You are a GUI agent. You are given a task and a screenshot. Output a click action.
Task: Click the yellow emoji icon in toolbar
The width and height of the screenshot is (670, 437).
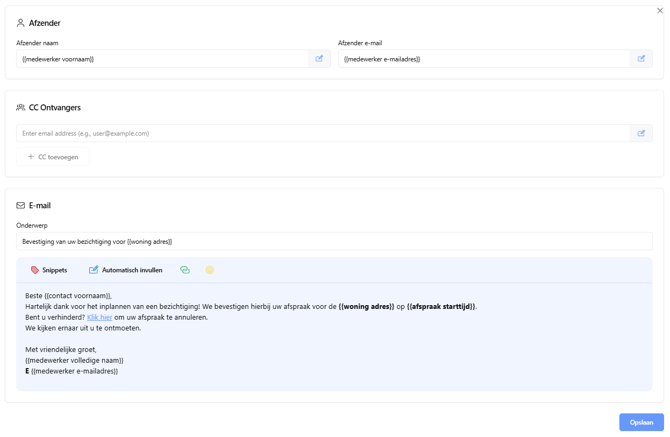[210, 270]
